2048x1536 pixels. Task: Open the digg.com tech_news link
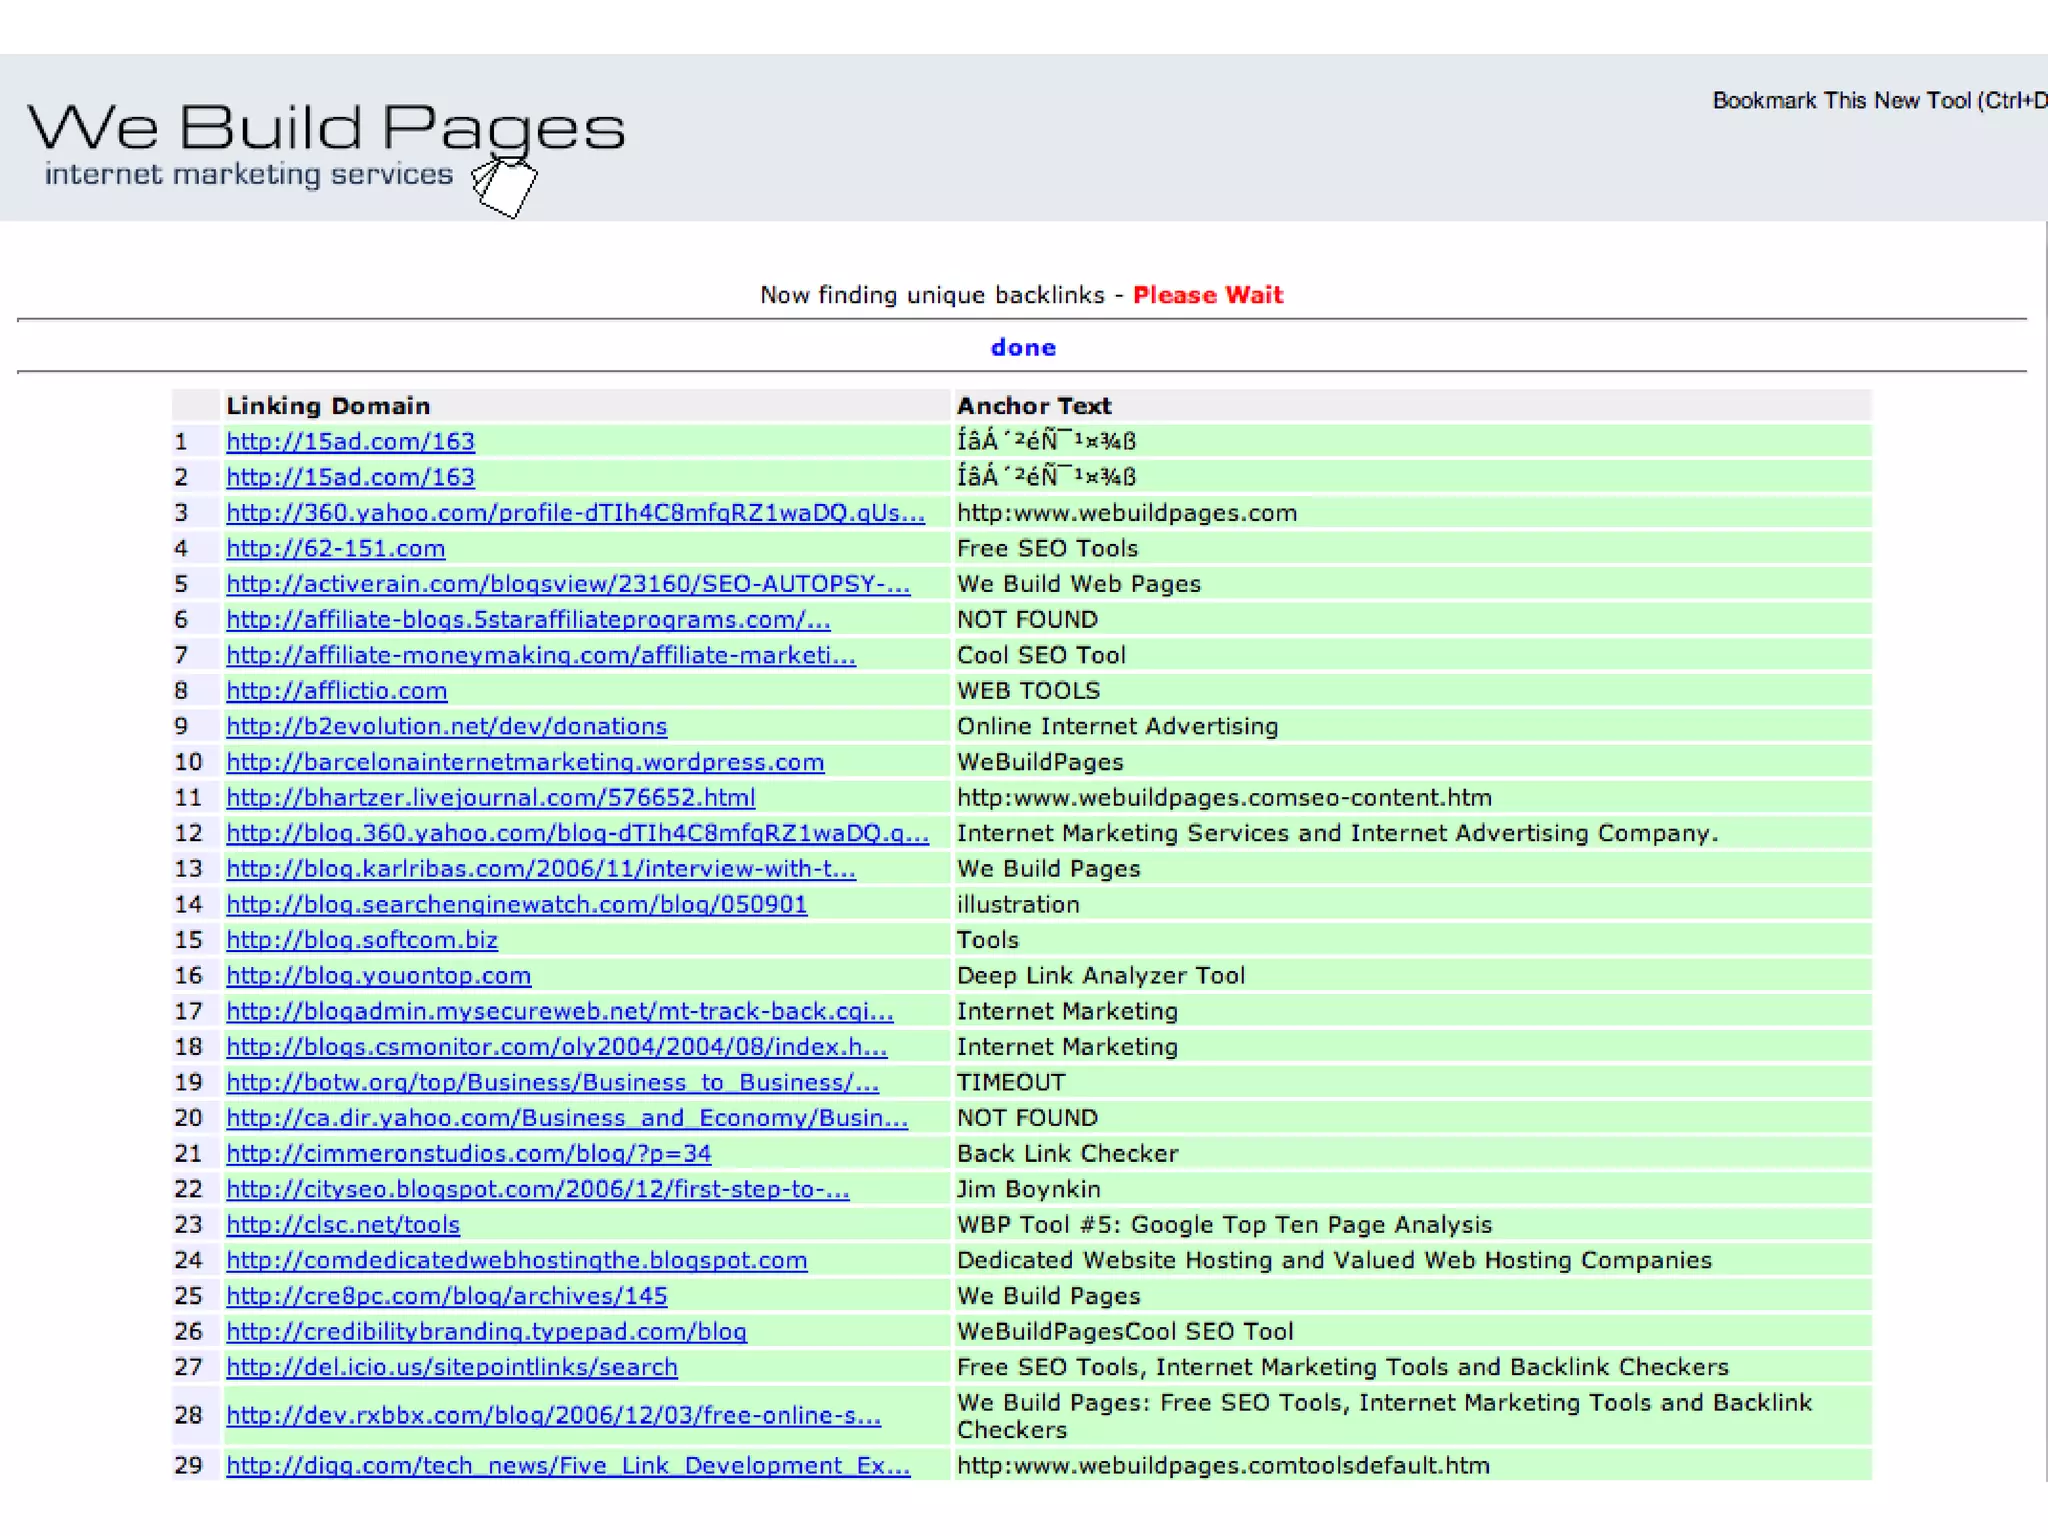click(567, 1466)
